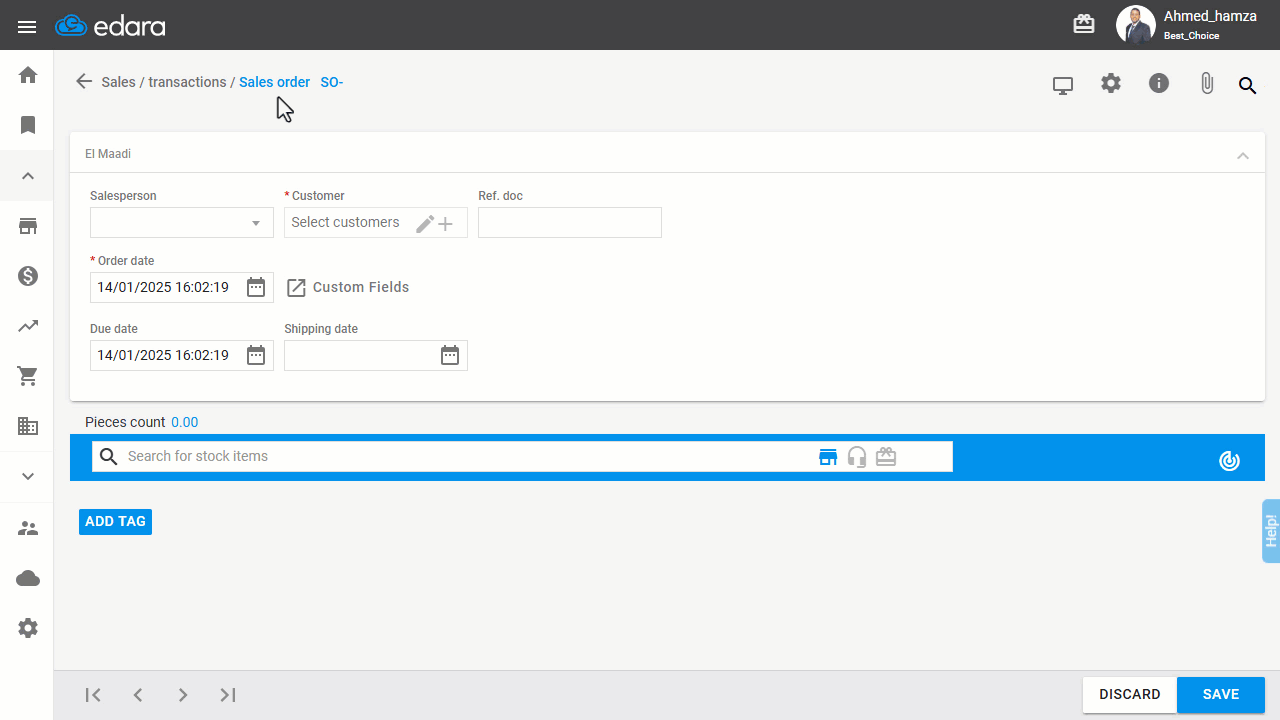This screenshot has width=1280, height=720.
Task: Open the attachments paperclip
Action: tap(1207, 84)
